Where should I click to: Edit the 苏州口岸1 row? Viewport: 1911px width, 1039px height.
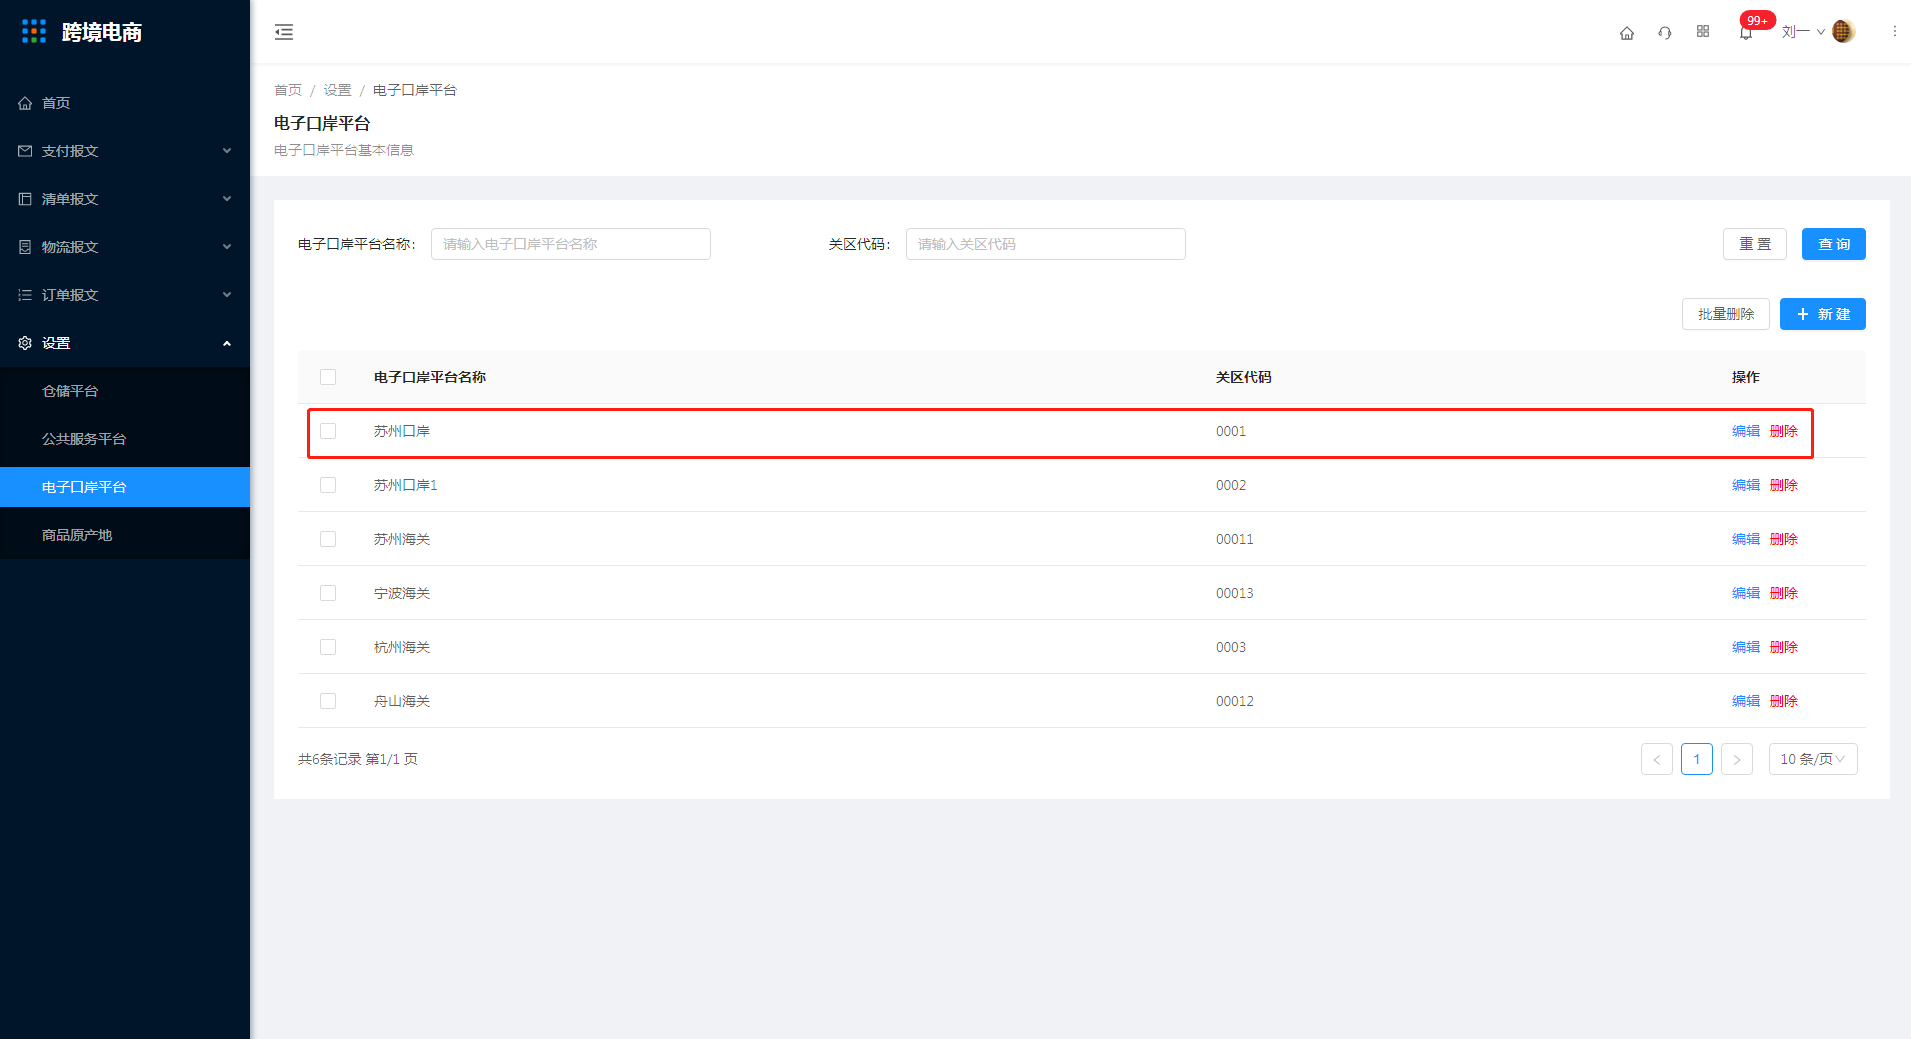pyautogui.click(x=1746, y=485)
